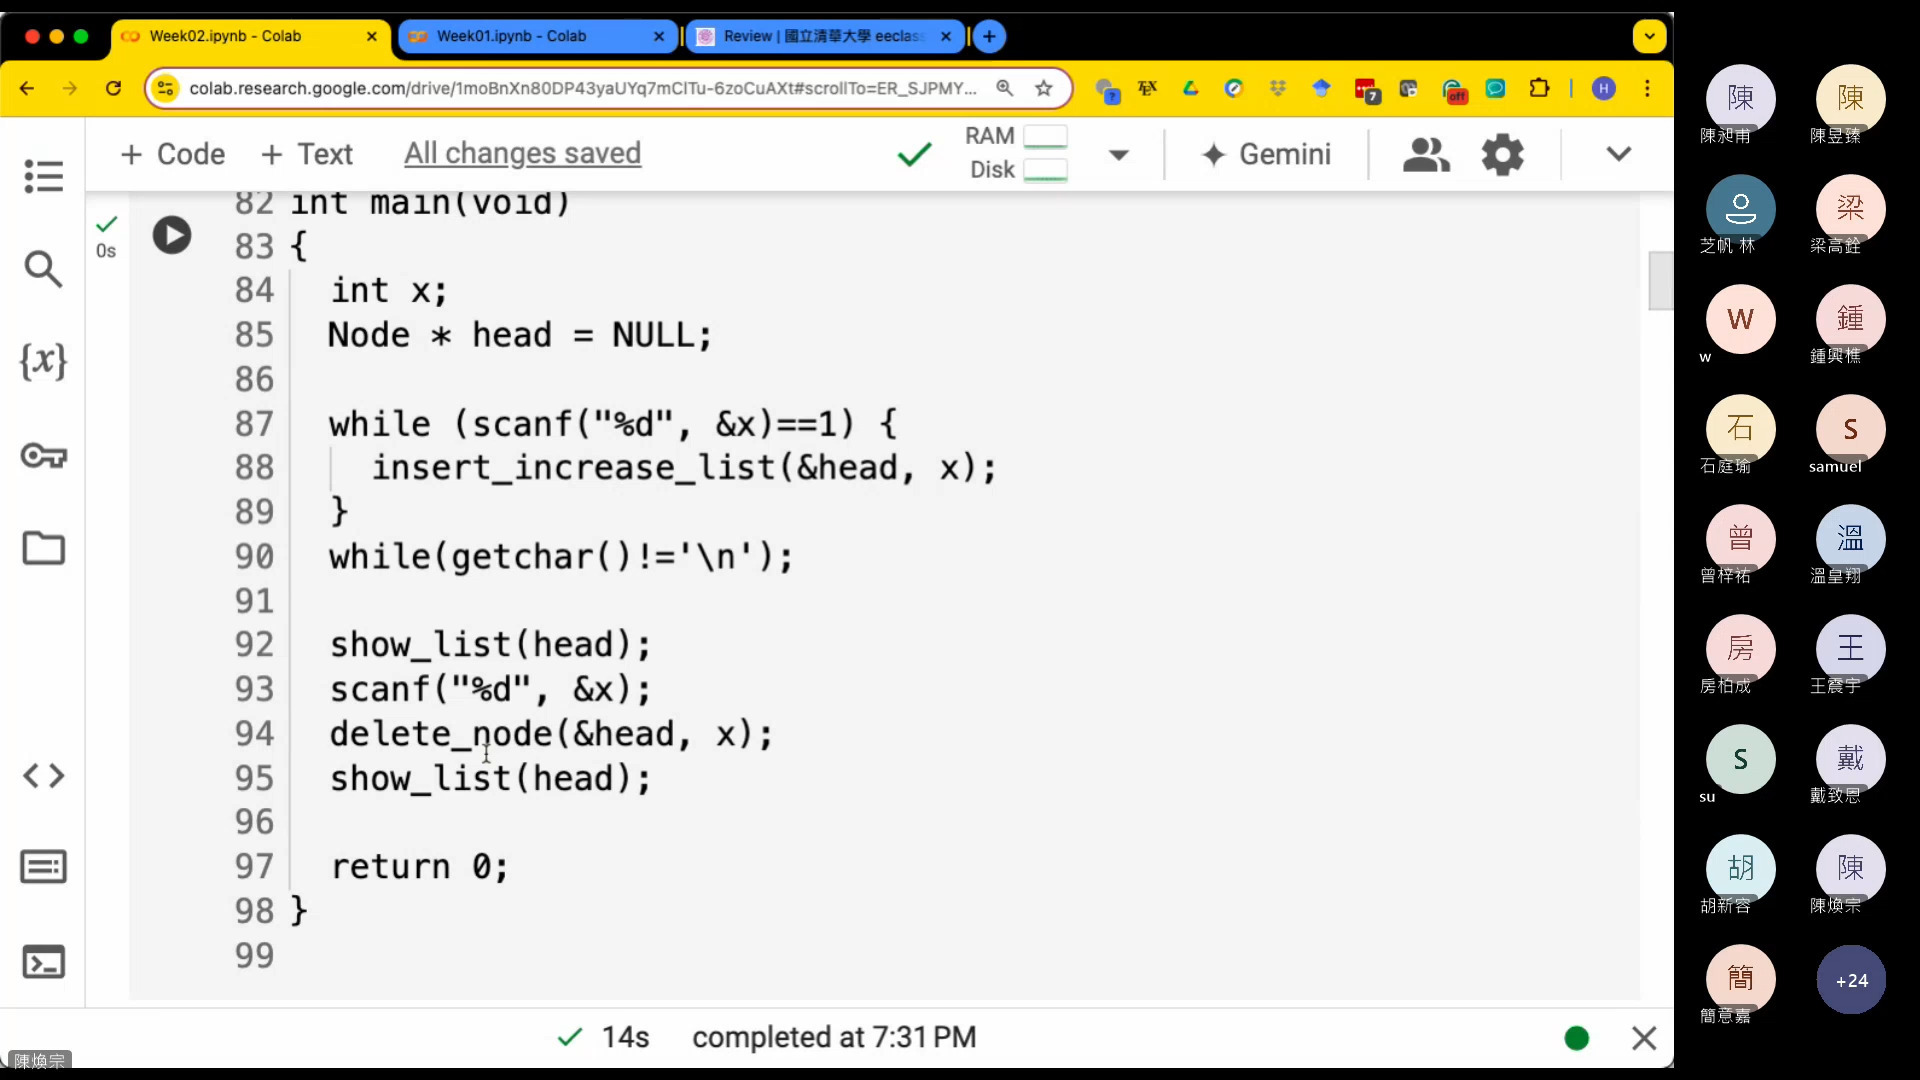Collapse the header with chevron toggle
The image size is (1920, 1080).
(x=1618, y=154)
